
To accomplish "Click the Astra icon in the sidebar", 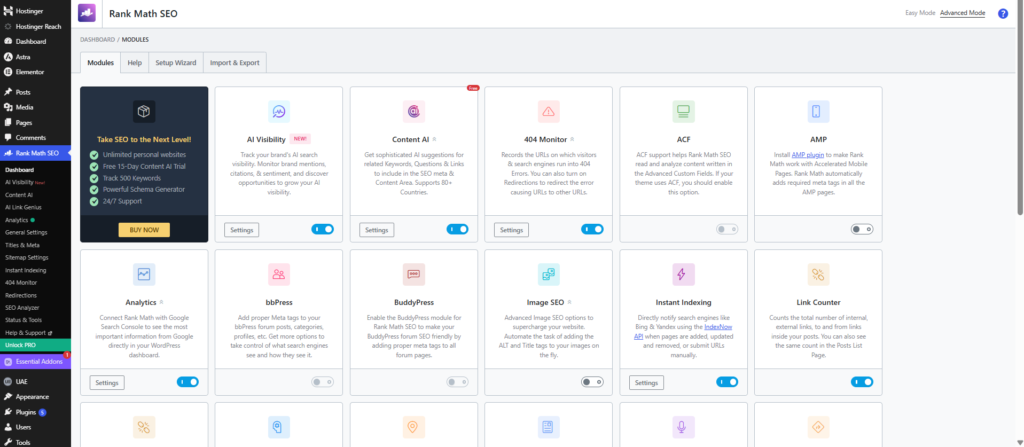I will tap(8, 57).
